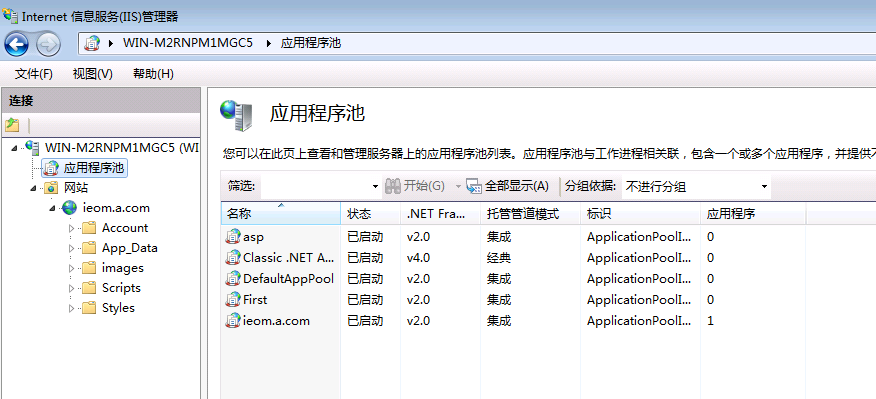Viewport: 876px width, 399px height.
Task: Click the DefaultAppPool row icon
Action: (233, 279)
